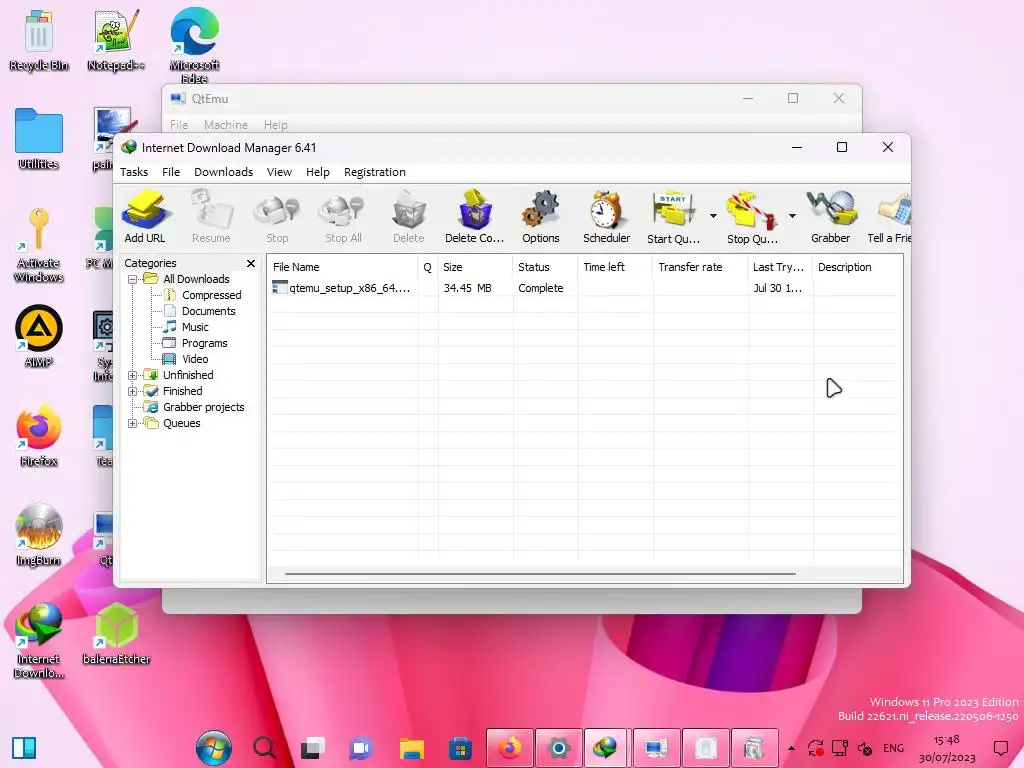Open File Explorer from taskbar
The image size is (1024, 768).
[x=411, y=748]
